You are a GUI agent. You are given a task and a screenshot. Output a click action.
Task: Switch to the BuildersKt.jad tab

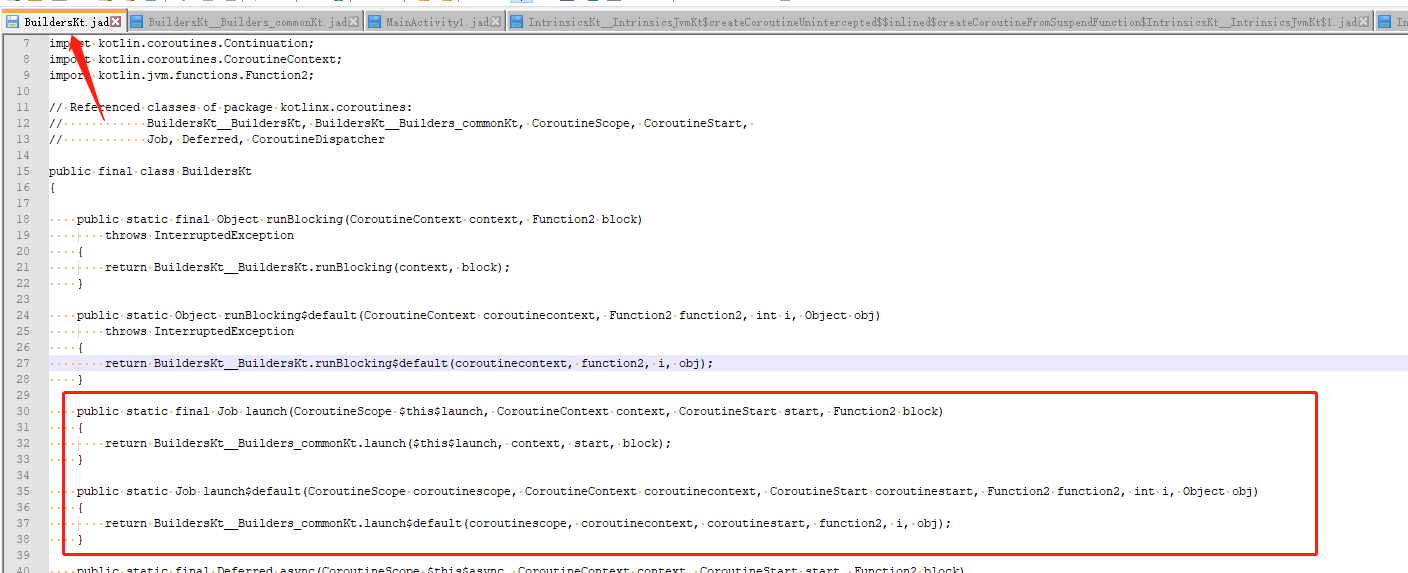pyautogui.click(x=66, y=21)
